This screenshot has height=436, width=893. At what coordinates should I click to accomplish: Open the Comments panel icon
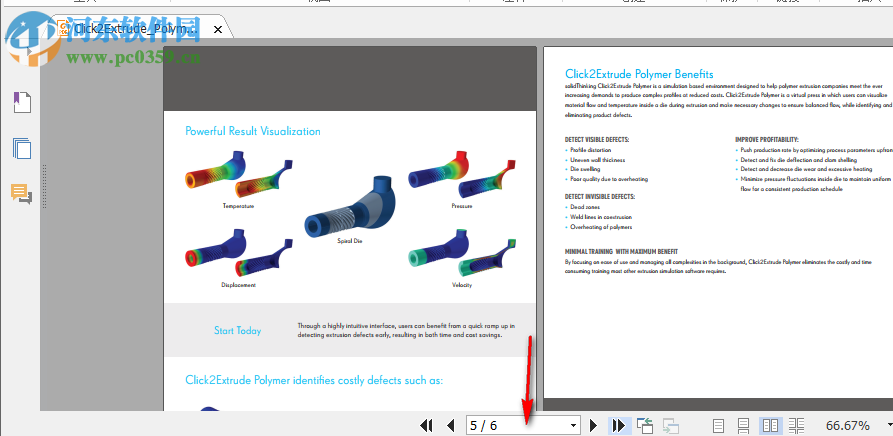coord(22,194)
